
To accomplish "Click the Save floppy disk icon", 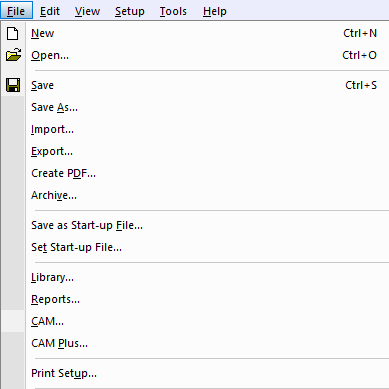I will tap(13, 85).
